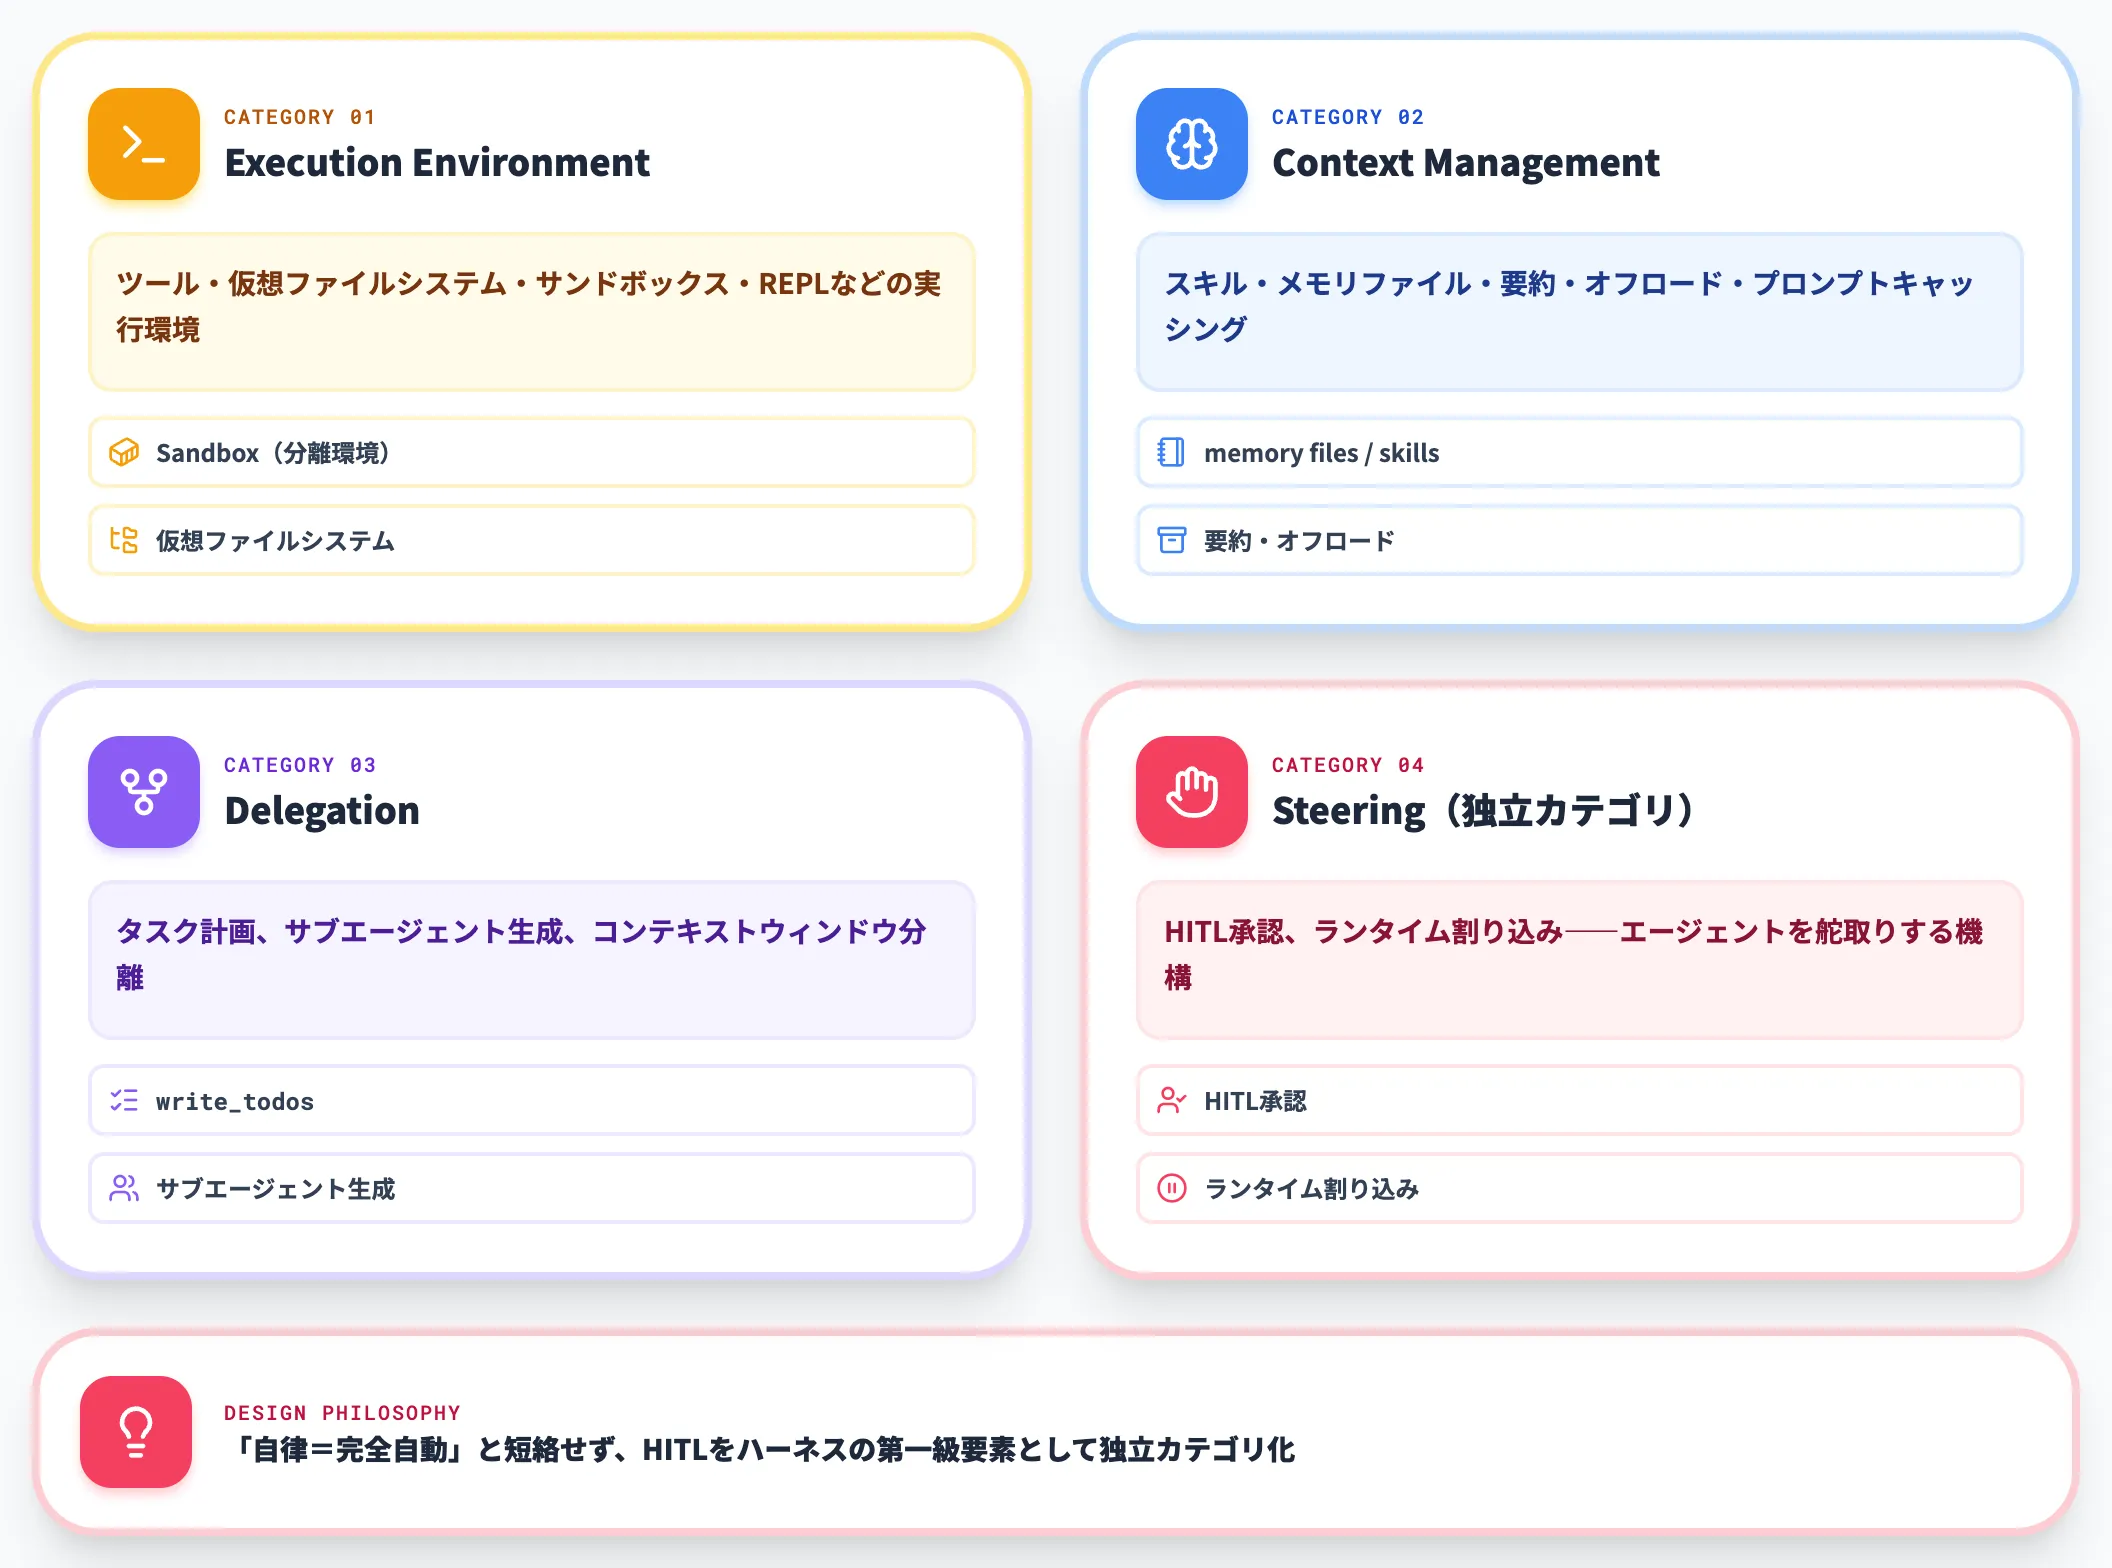
Task: Click the yellow description starting ツール・仮想ファイルシステム
Action: pyautogui.click(x=532, y=312)
